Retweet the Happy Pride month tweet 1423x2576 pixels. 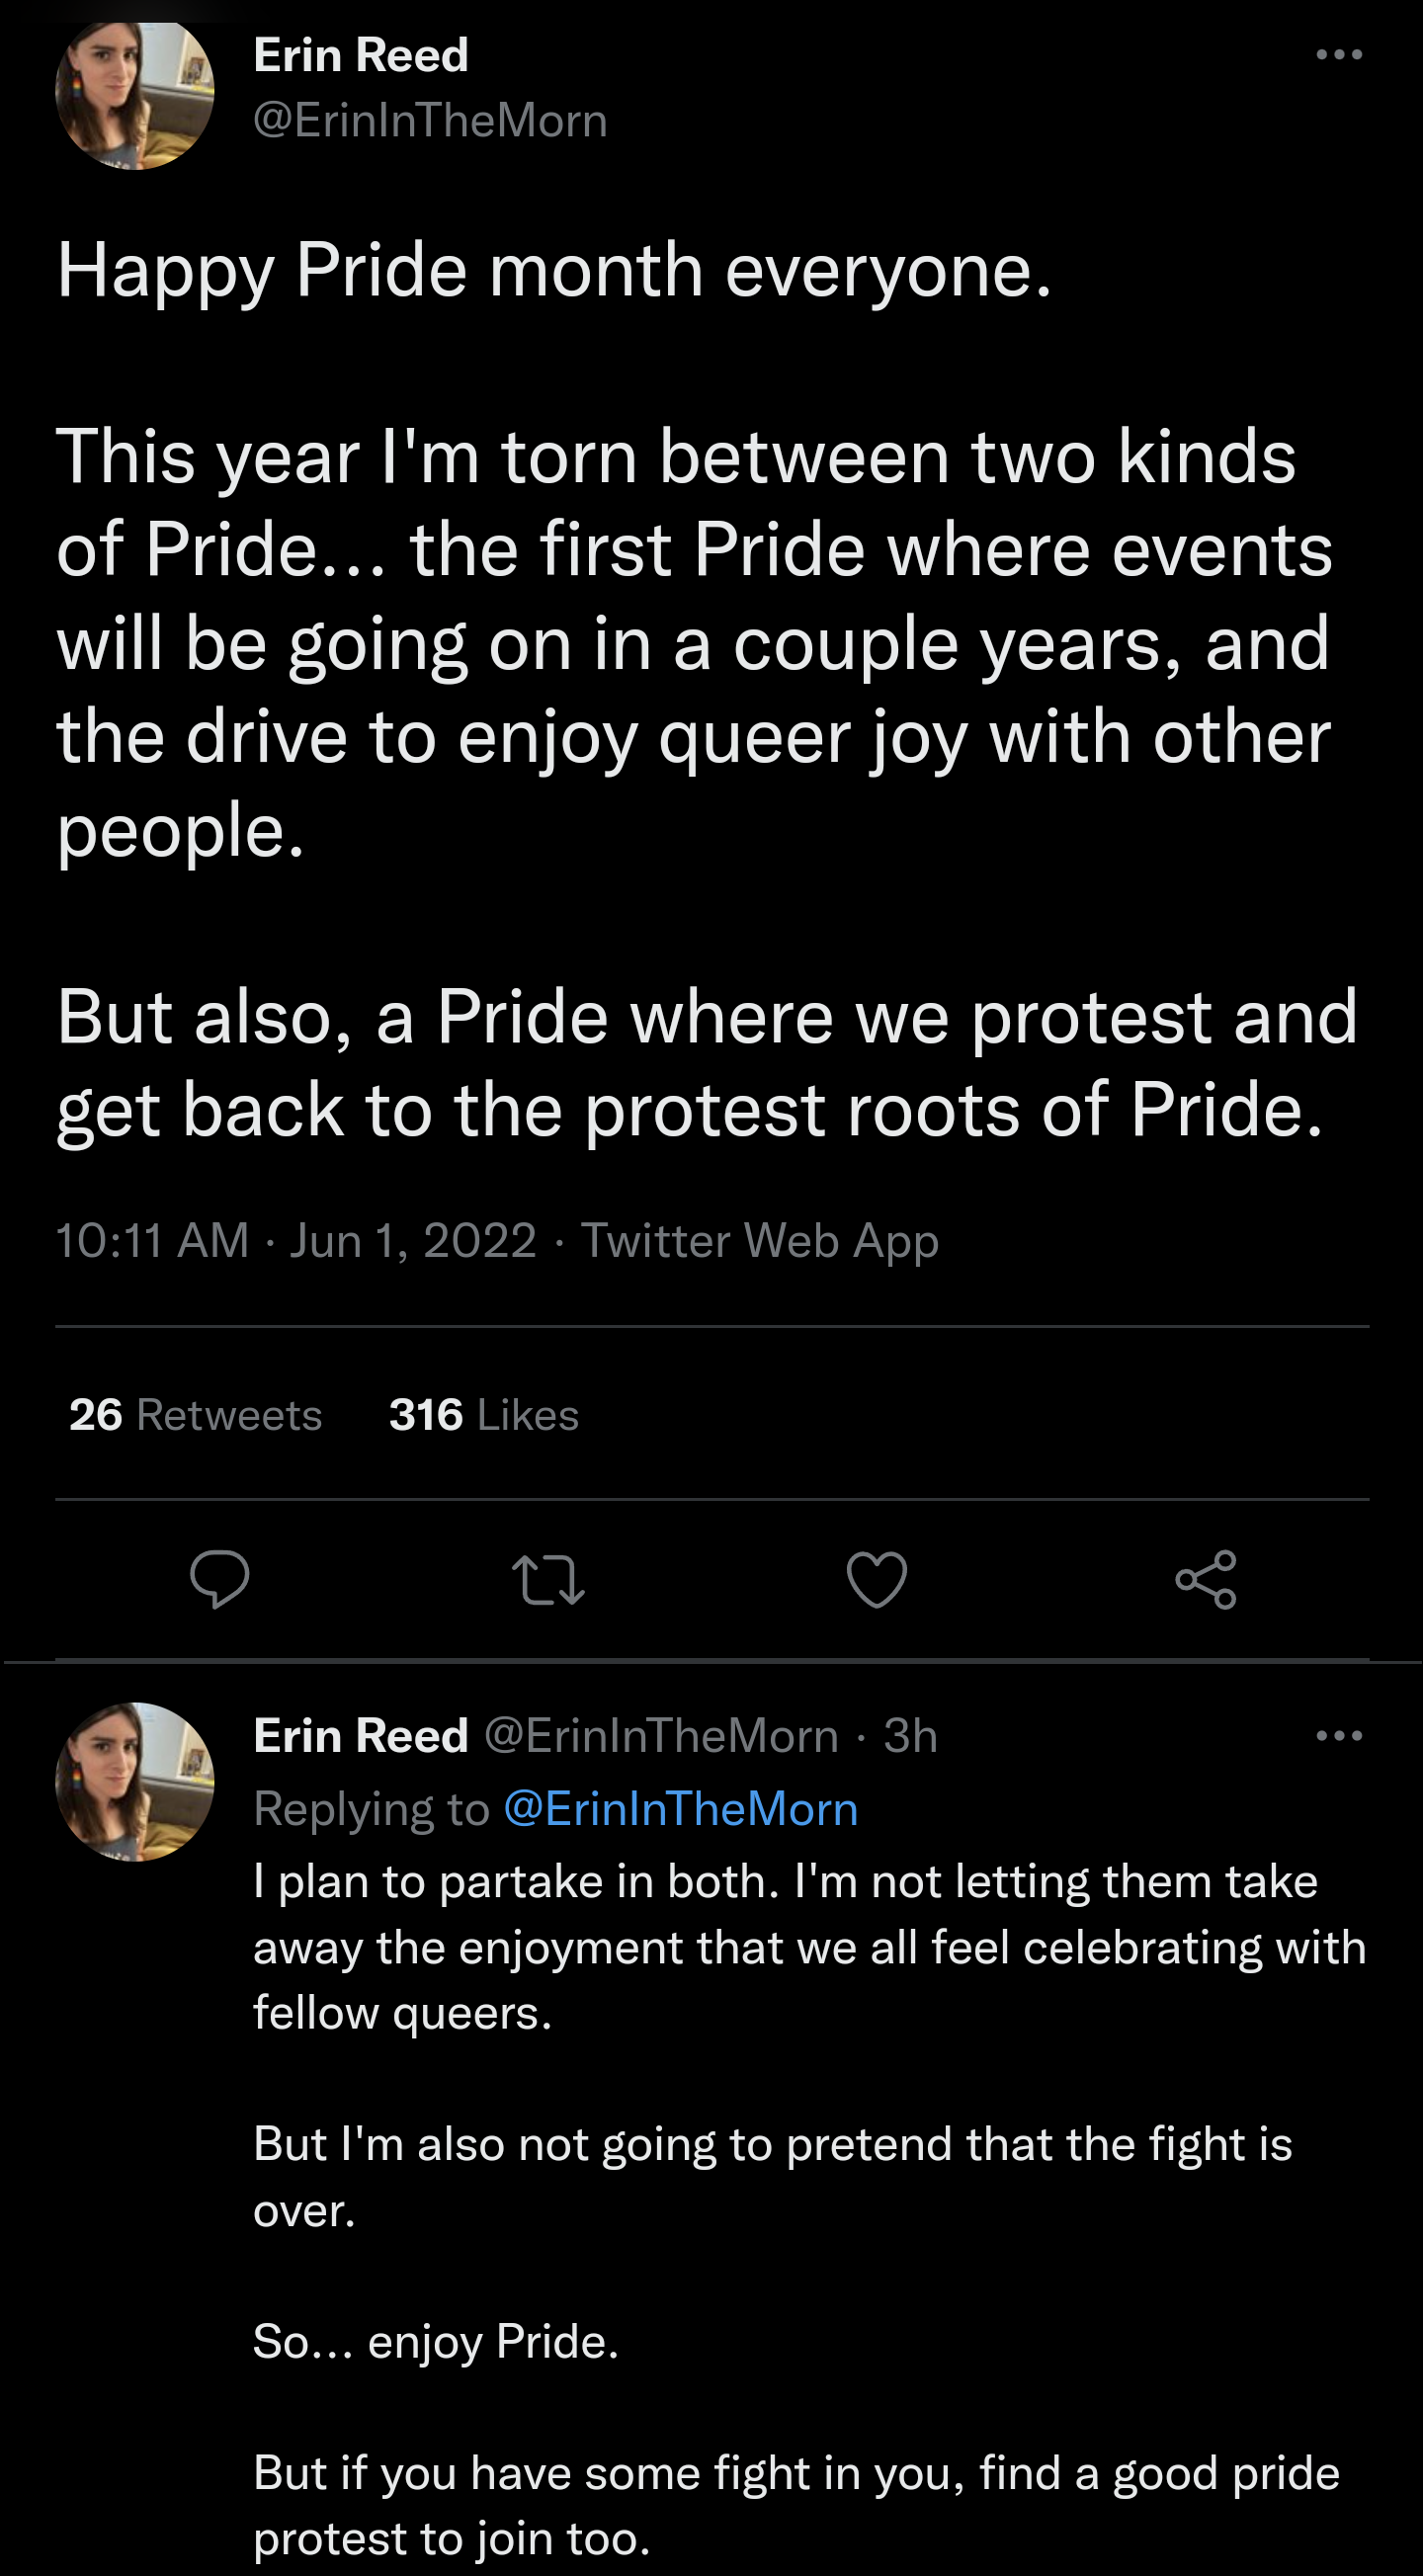(x=548, y=1579)
